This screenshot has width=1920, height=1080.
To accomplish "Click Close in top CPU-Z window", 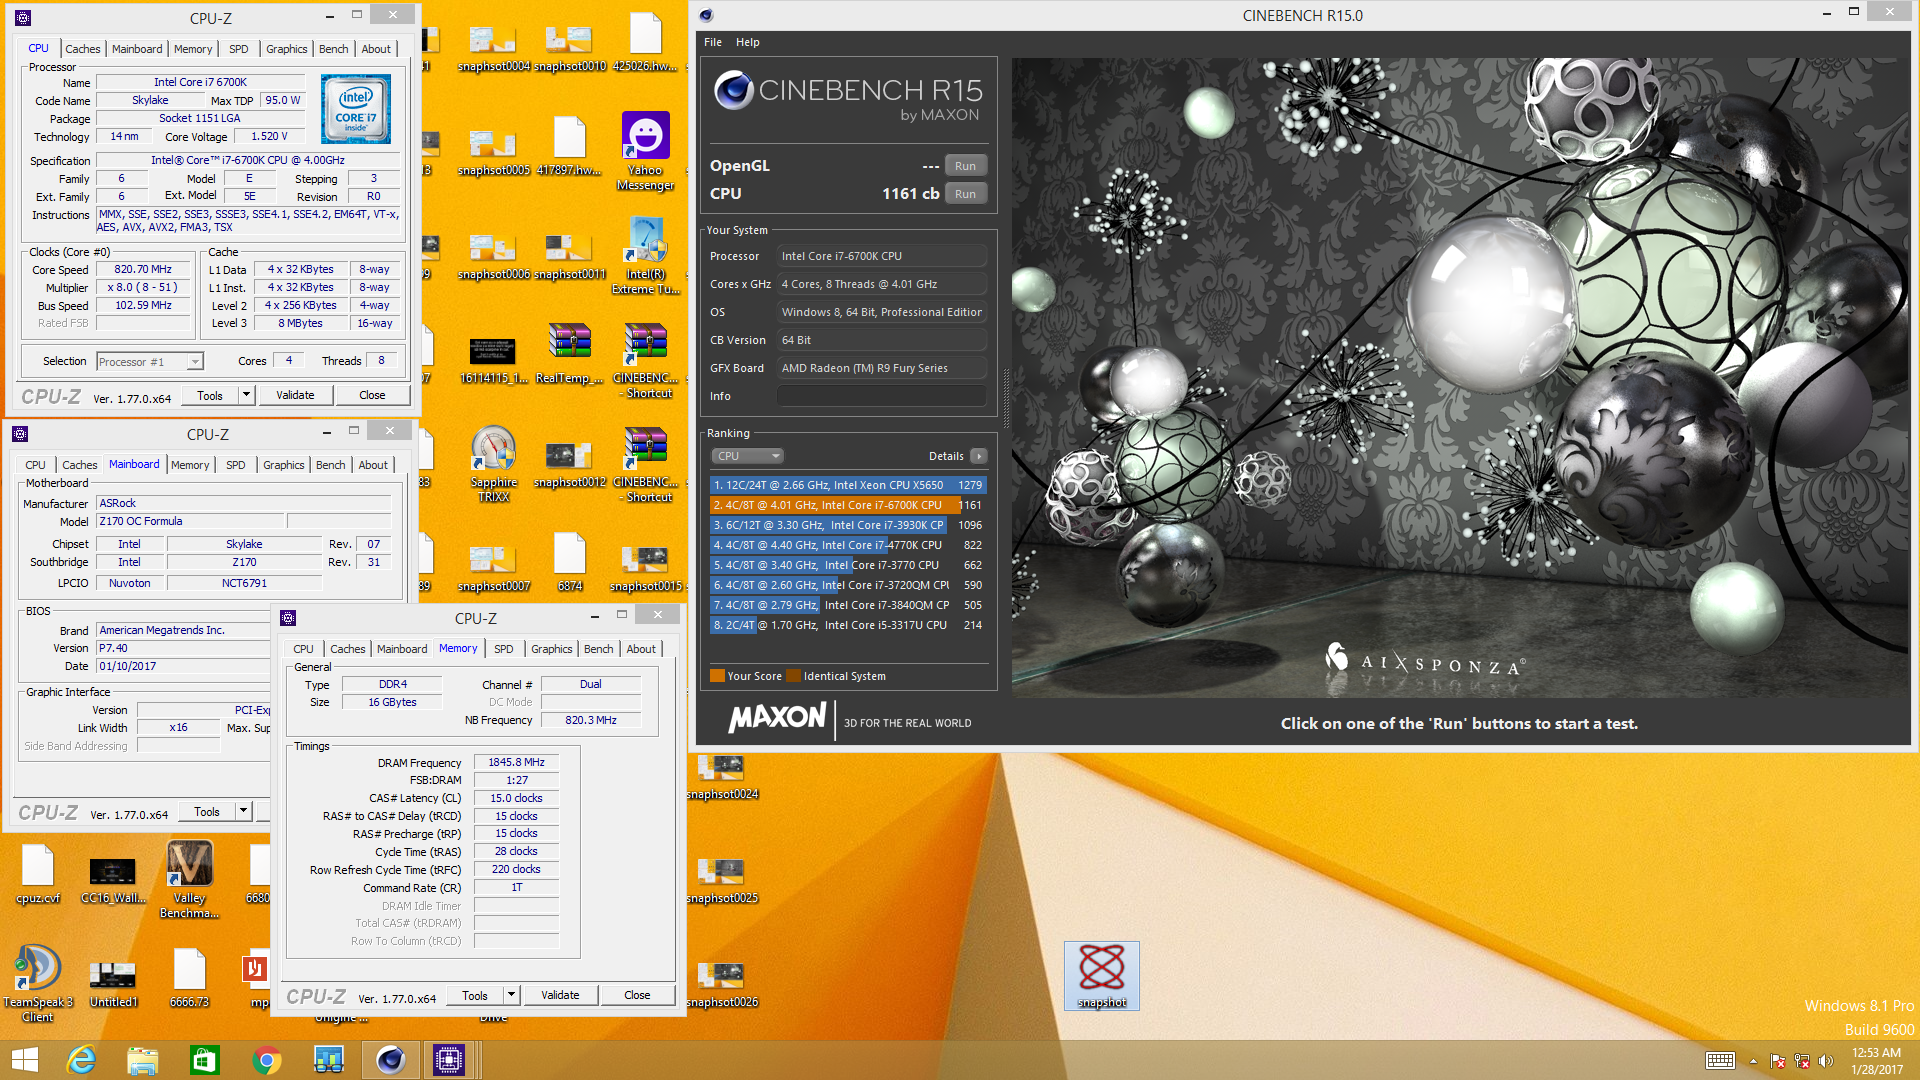I will pyautogui.click(x=372, y=395).
